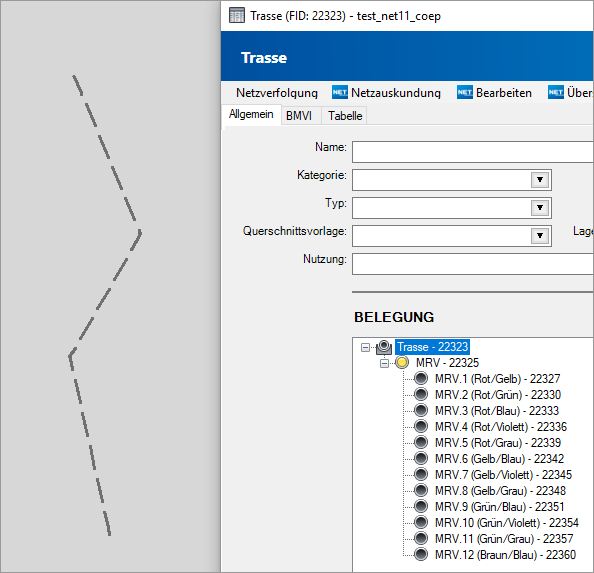Open the Tabelle tab

345,116
